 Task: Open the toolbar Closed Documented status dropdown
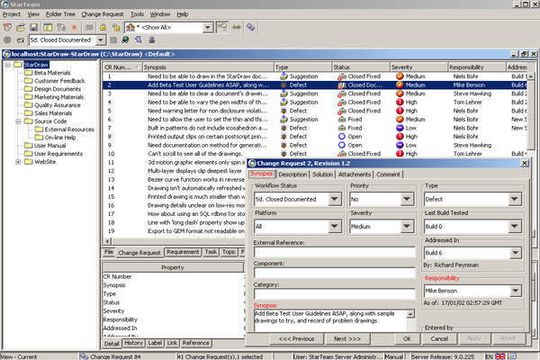click(x=100, y=40)
